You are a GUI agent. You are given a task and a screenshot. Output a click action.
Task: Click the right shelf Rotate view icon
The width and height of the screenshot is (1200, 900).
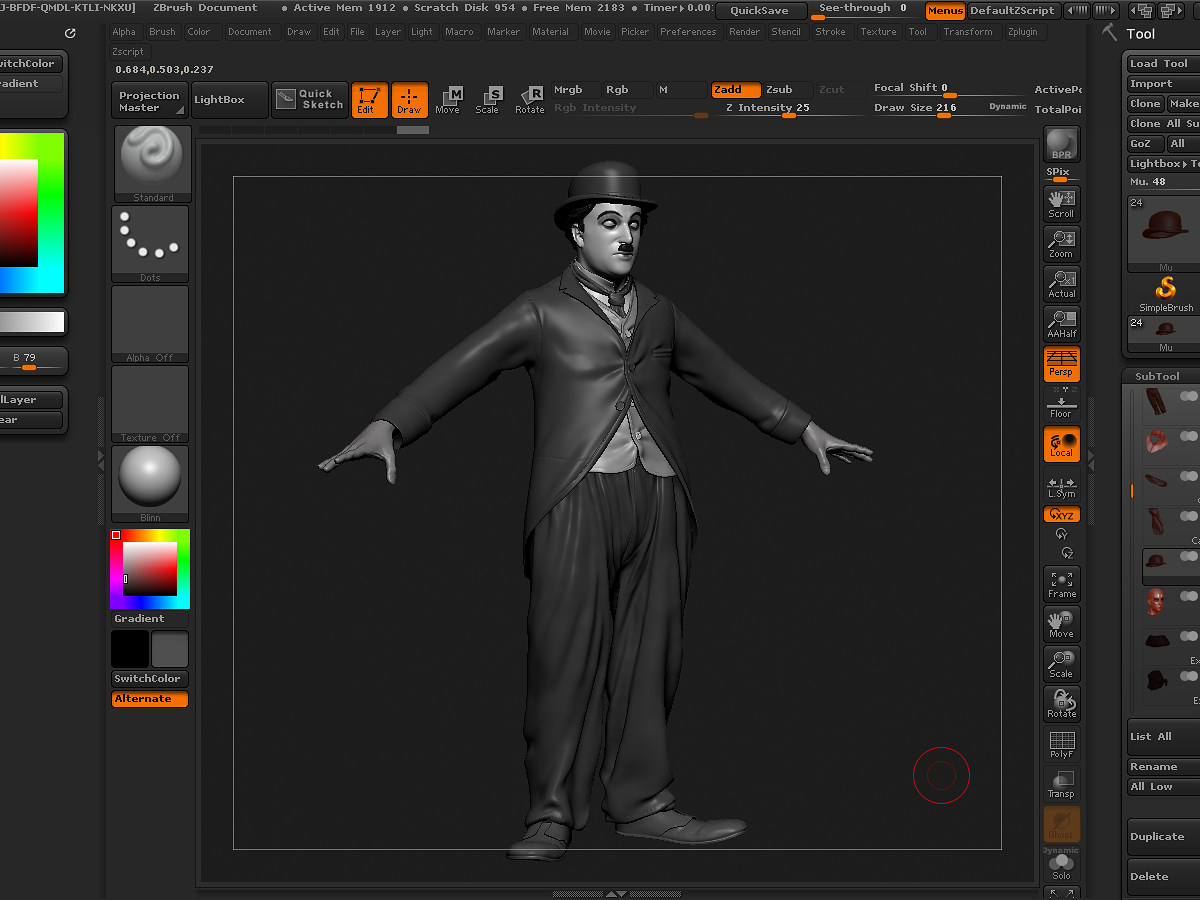[x=1061, y=704]
